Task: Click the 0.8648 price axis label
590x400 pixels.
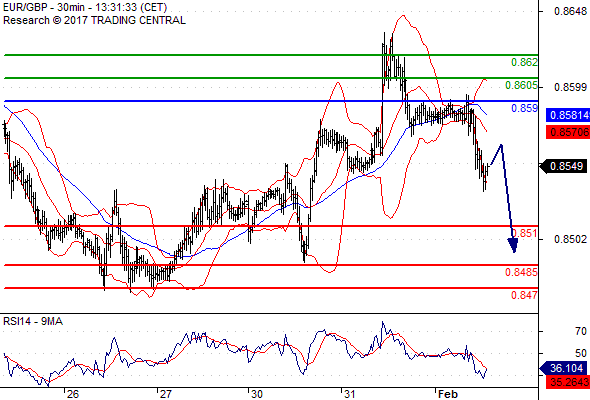Action: (x=570, y=11)
